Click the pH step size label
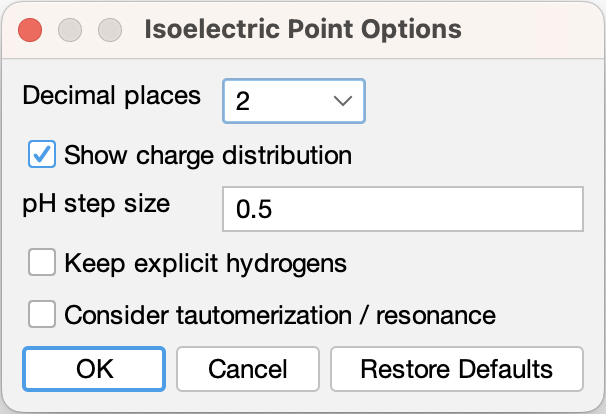The image size is (606, 414). pos(96,204)
